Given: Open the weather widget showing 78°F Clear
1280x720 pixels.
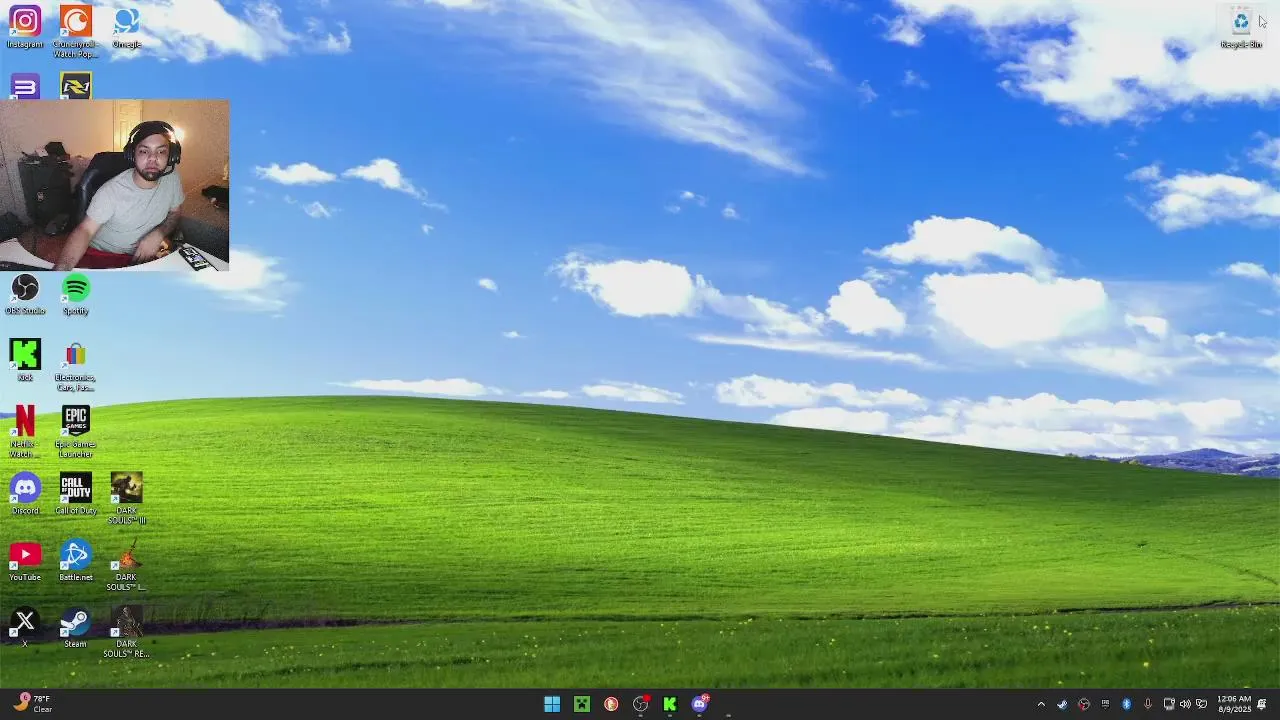Looking at the screenshot, I should (32, 704).
